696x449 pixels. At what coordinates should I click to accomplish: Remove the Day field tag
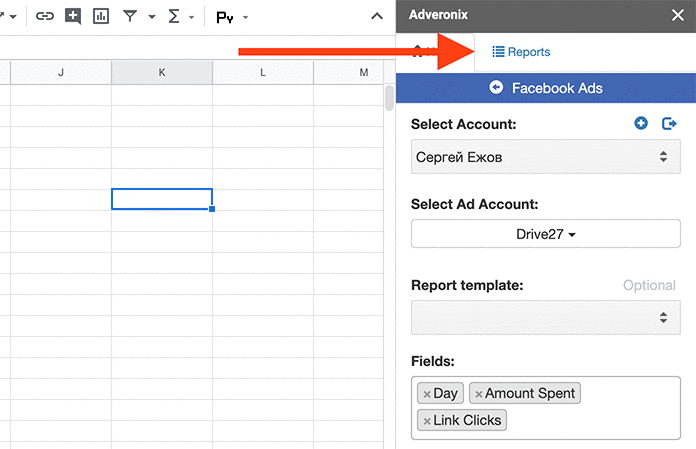point(427,394)
